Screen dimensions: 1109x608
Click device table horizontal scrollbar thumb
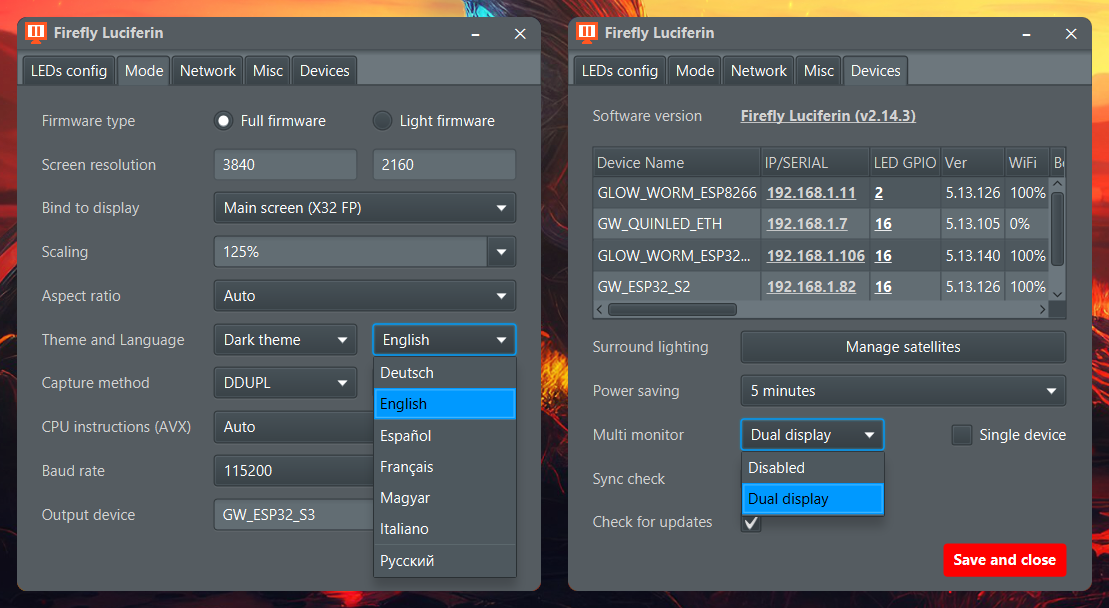(x=672, y=310)
